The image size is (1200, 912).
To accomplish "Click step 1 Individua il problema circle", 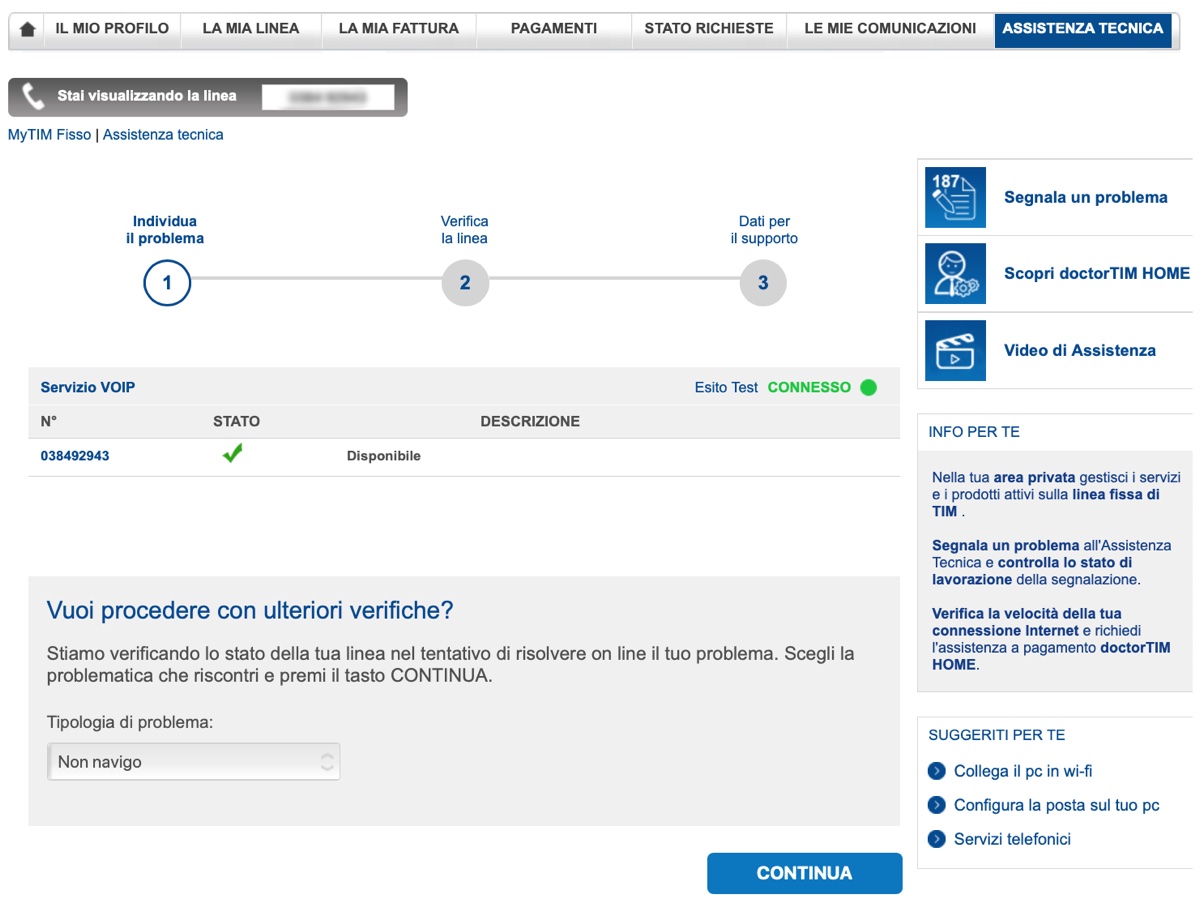I will click(167, 283).
